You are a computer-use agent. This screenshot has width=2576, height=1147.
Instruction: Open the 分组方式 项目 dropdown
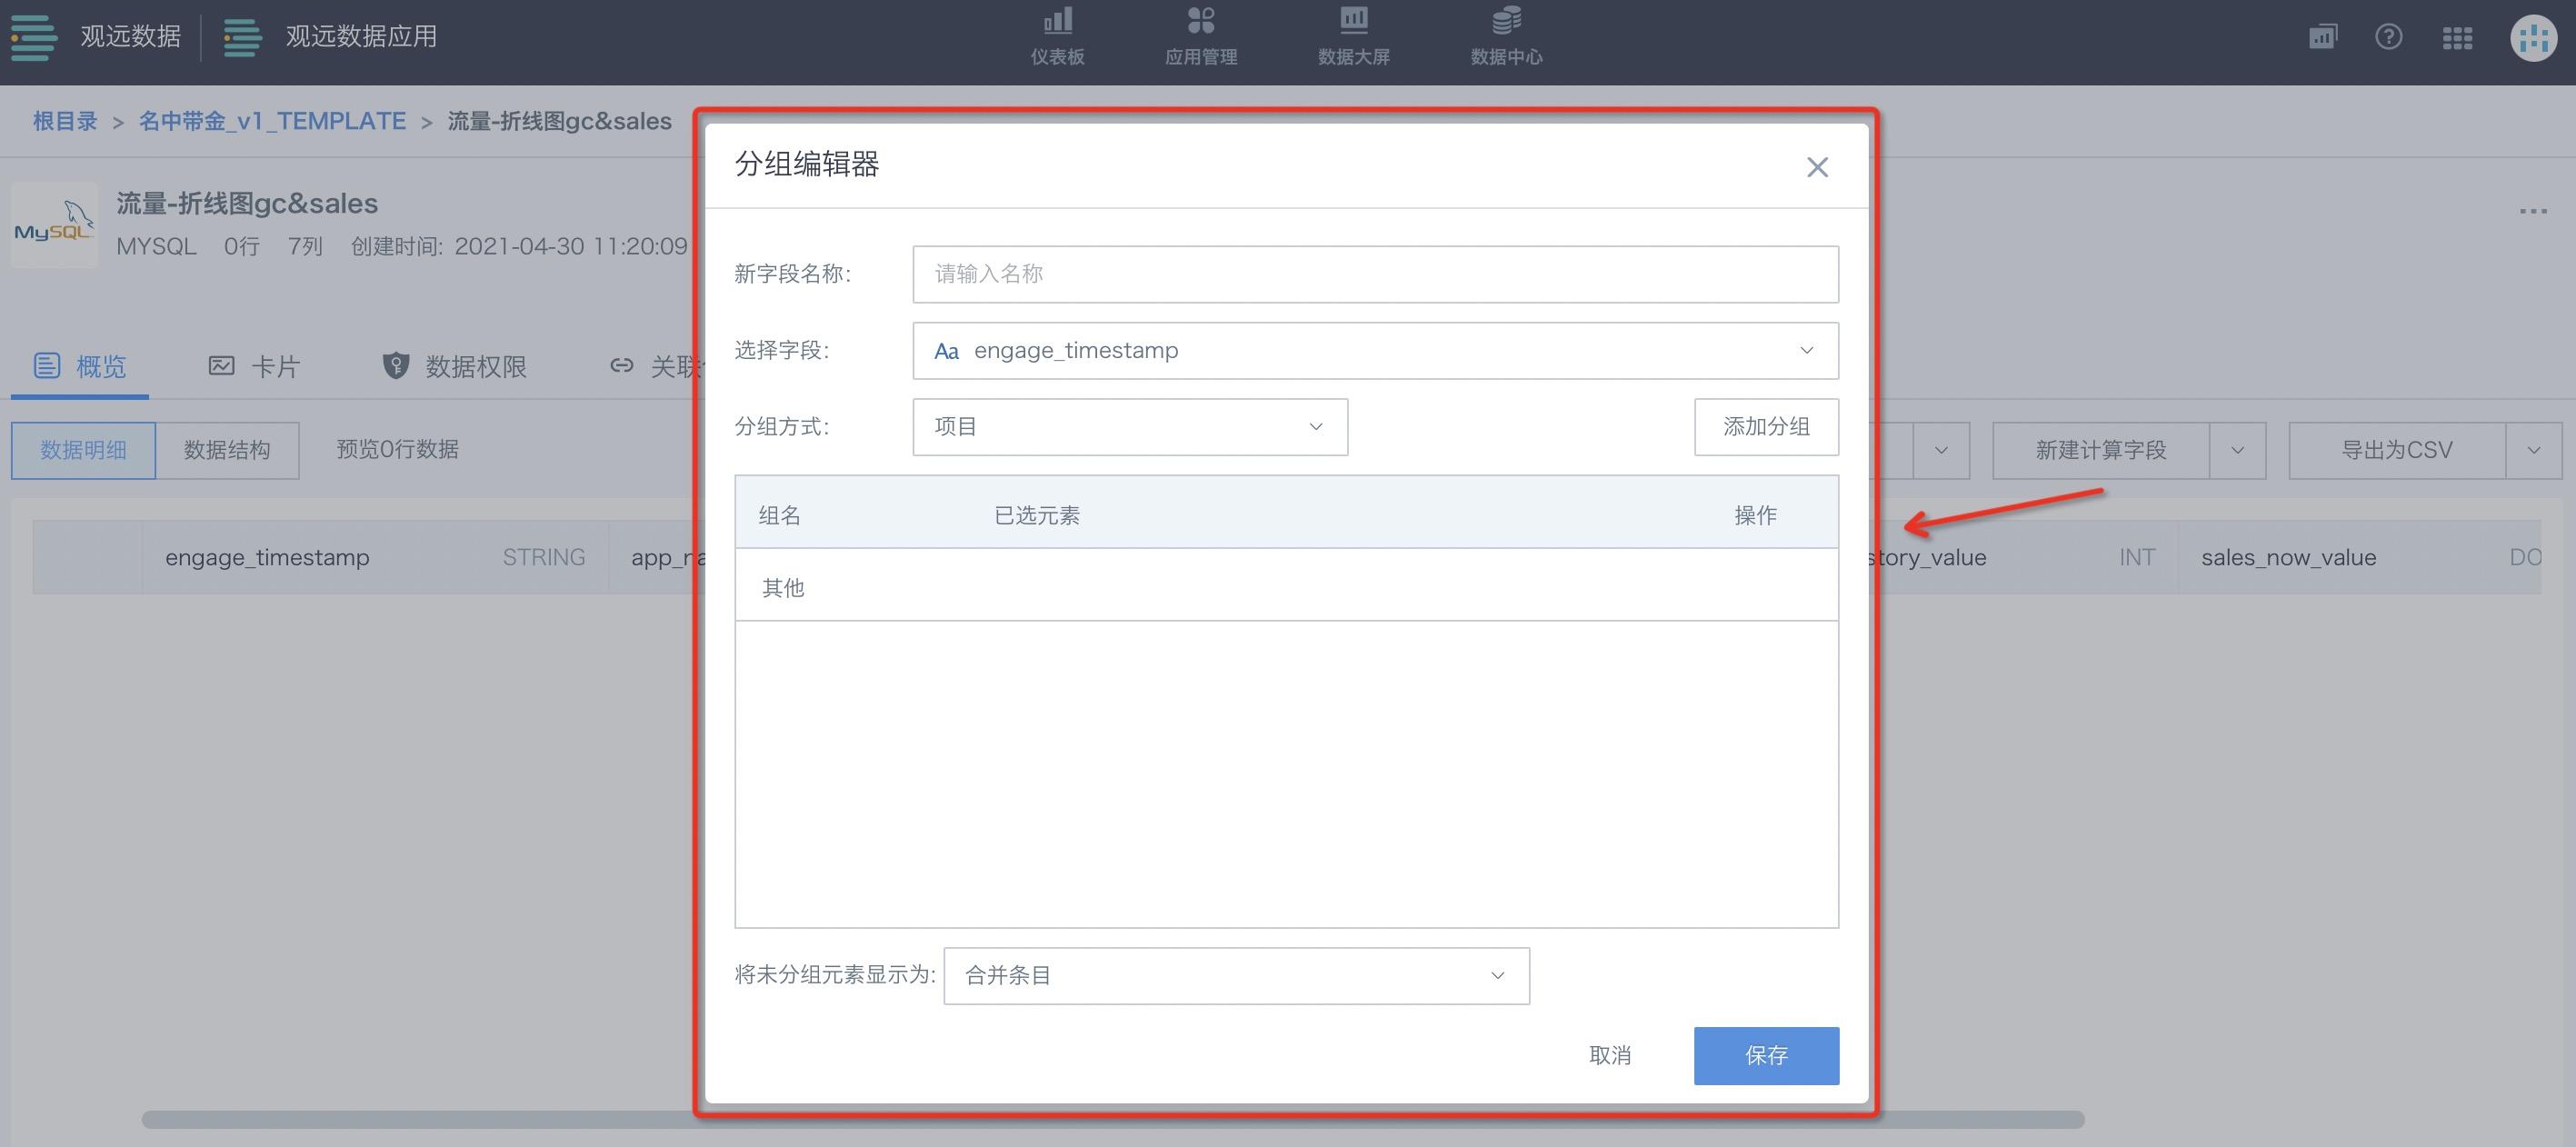[x=1129, y=427]
